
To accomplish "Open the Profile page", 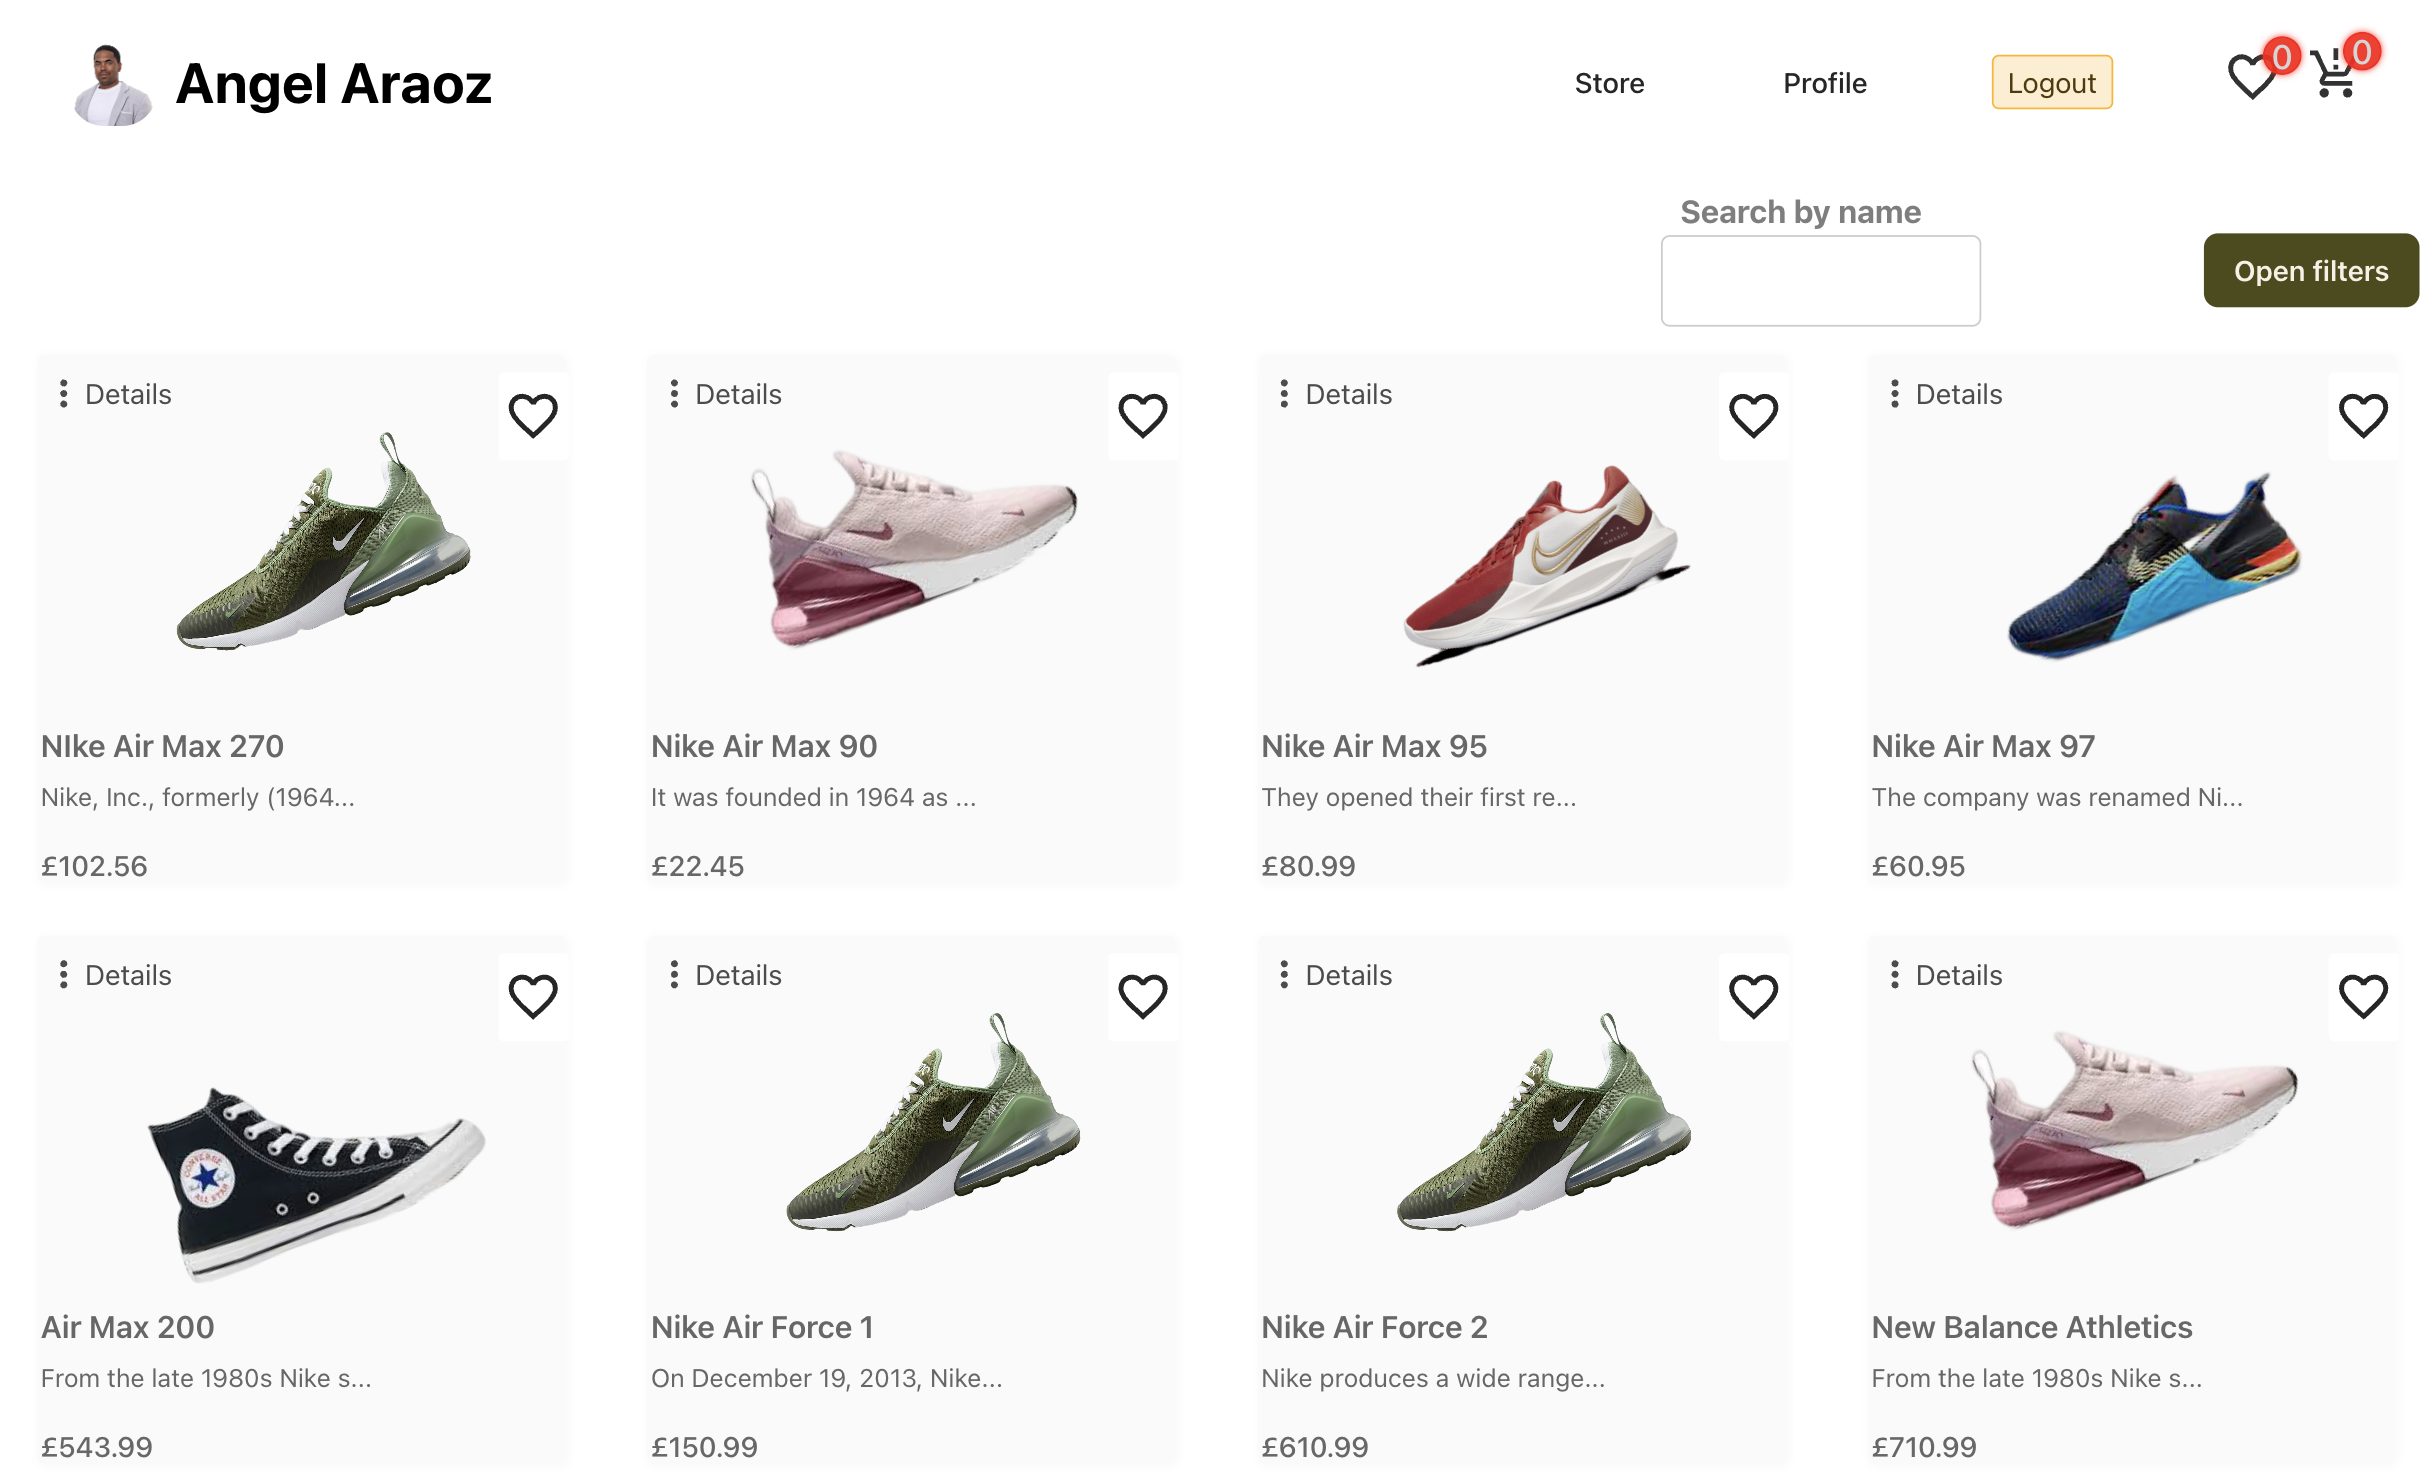I will click(x=1824, y=83).
